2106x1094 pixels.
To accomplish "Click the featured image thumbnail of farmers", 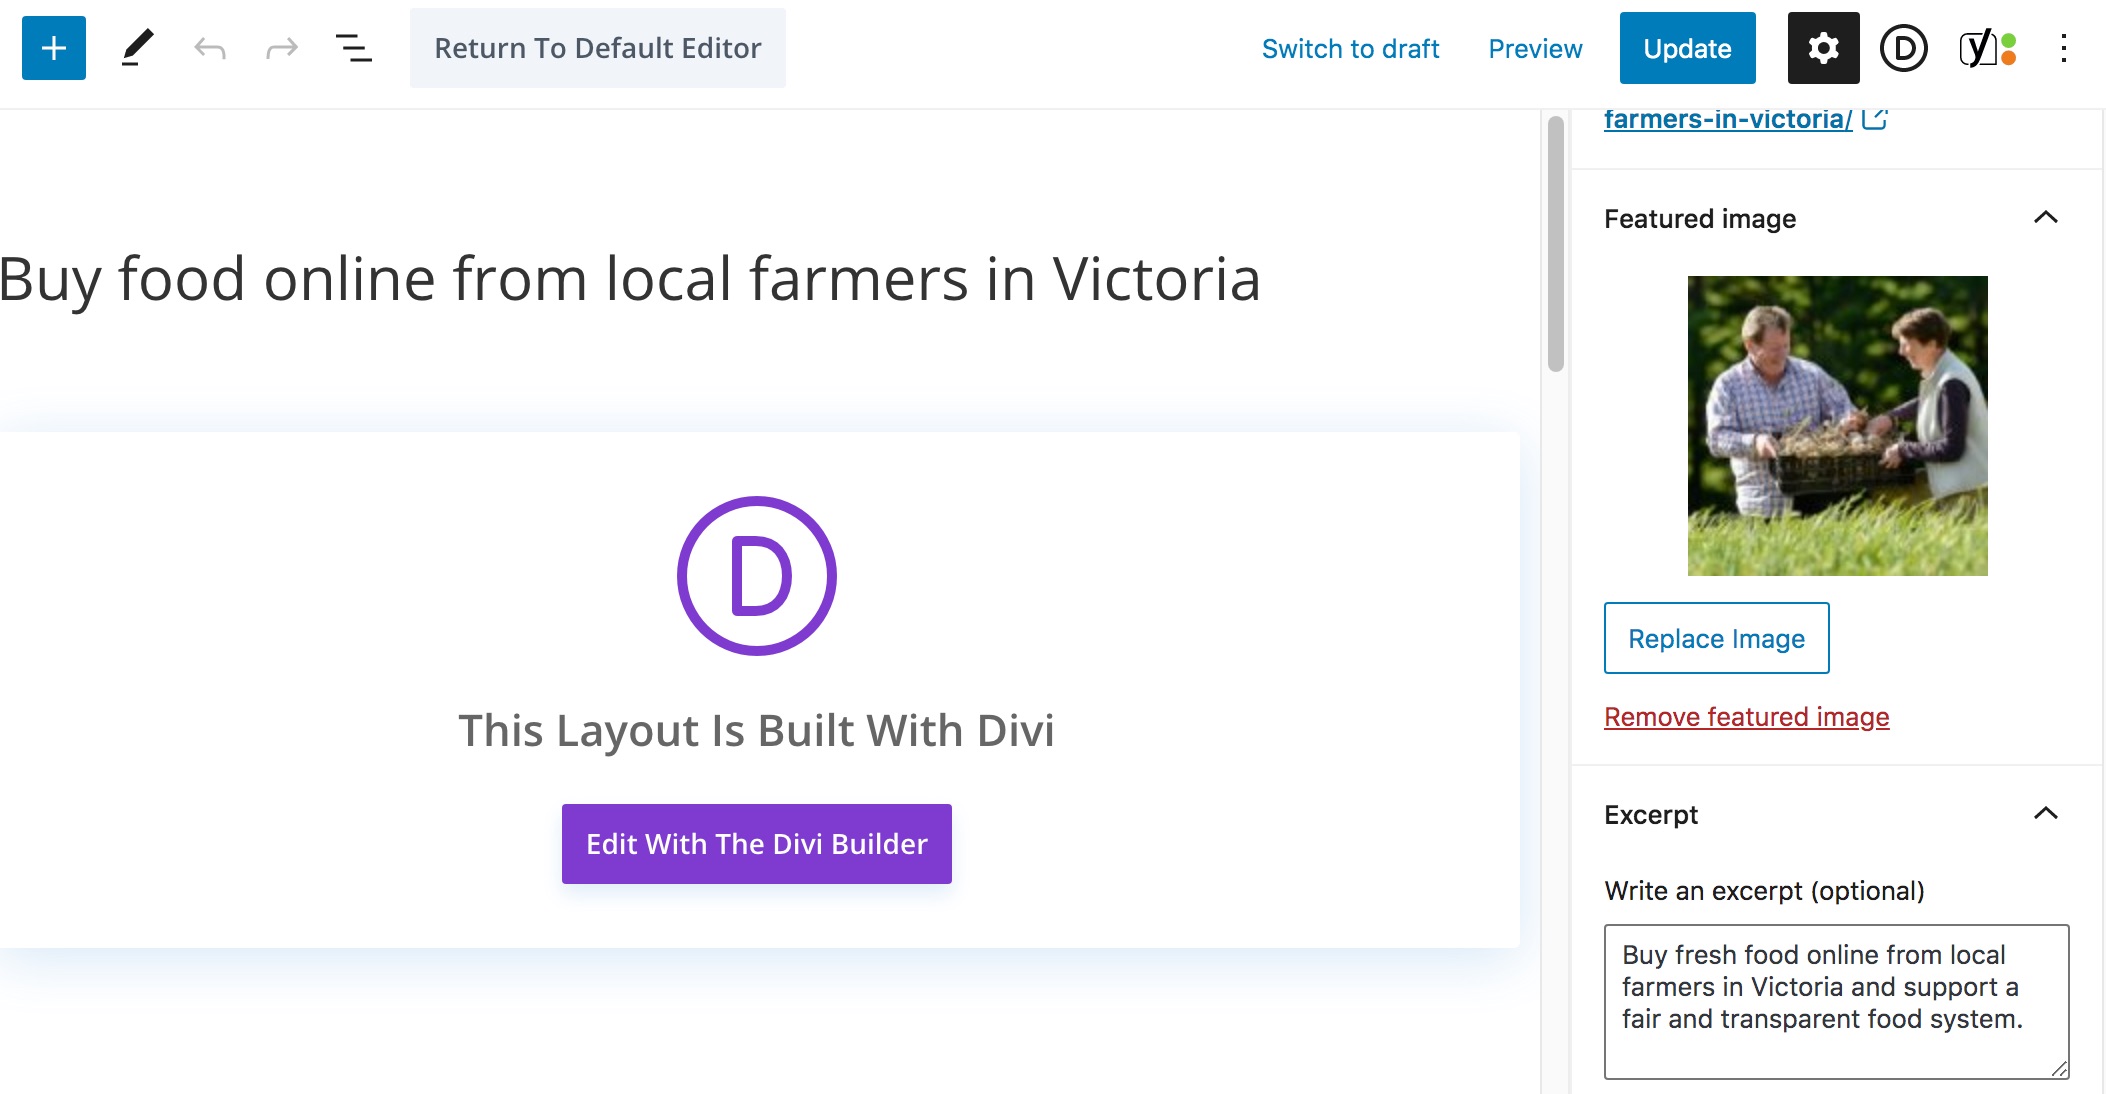I will (x=1838, y=426).
